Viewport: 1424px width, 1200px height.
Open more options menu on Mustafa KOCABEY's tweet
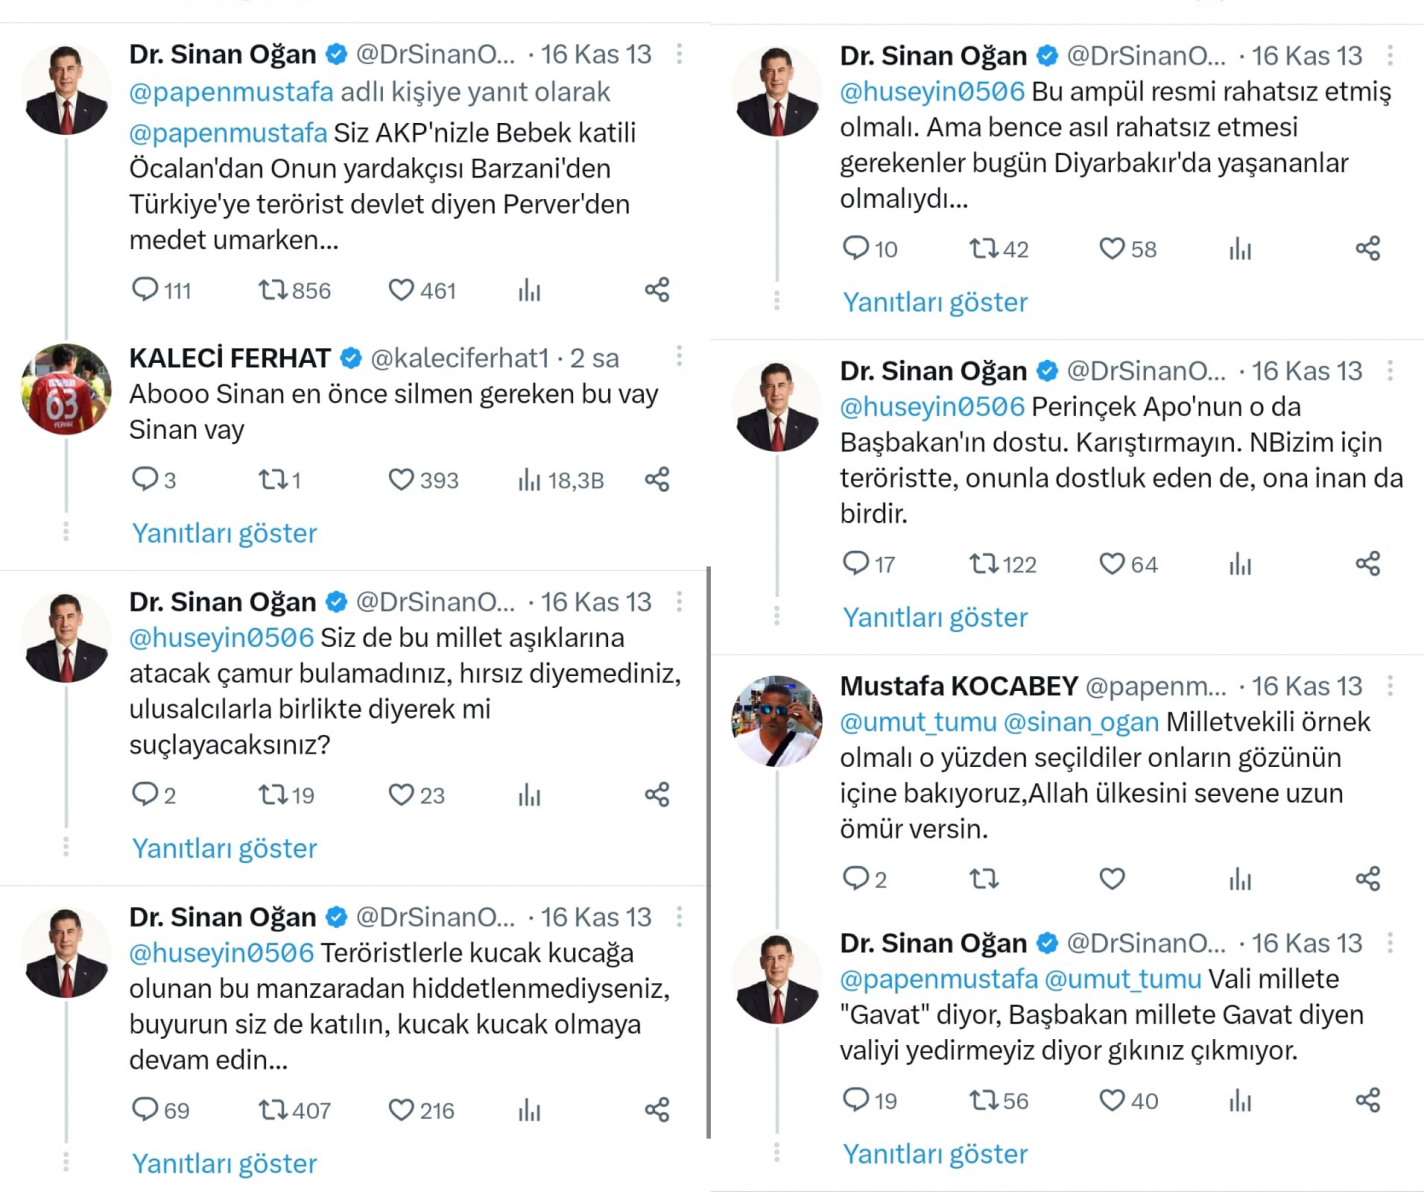pos(1390,686)
